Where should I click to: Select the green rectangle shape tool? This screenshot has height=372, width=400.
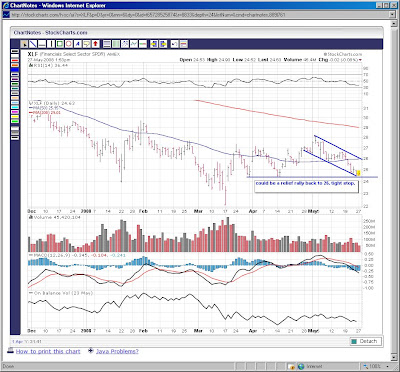(x=60, y=44)
